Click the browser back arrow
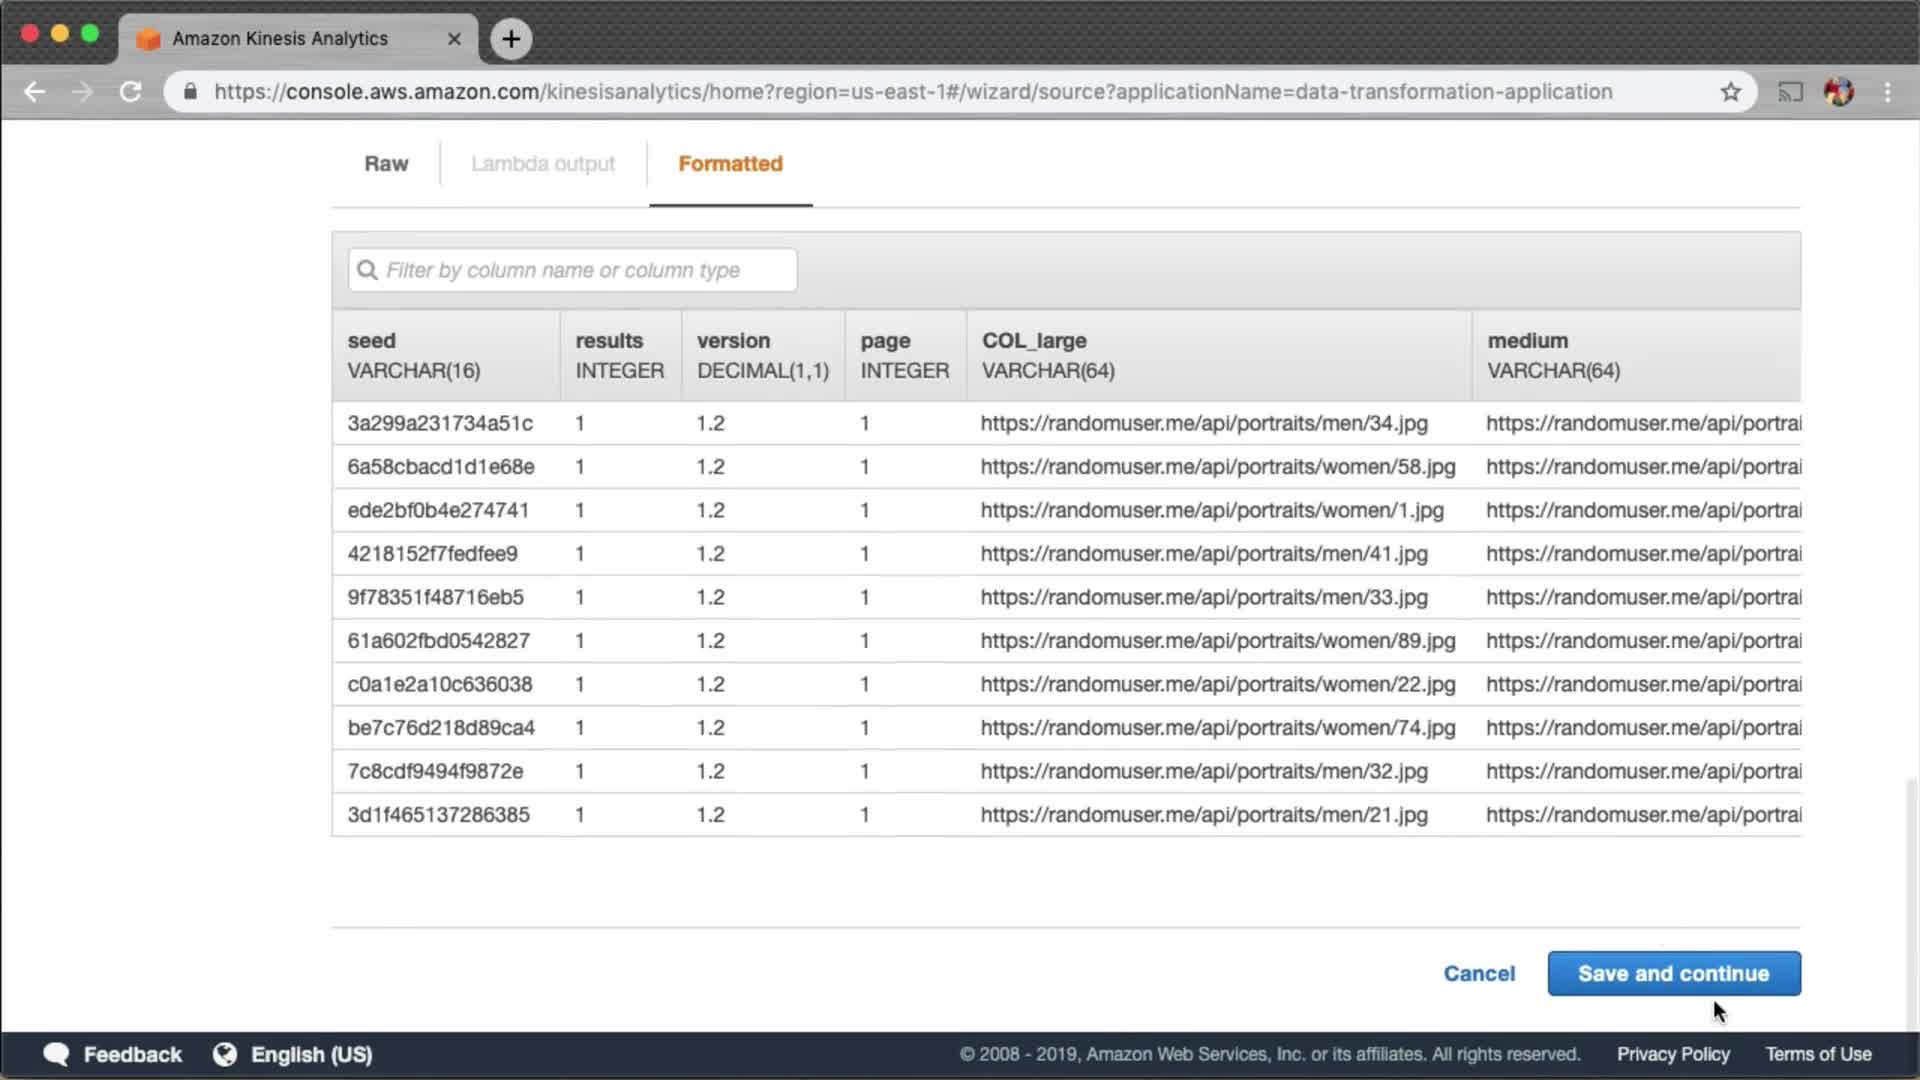1920x1080 pixels. (x=35, y=92)
